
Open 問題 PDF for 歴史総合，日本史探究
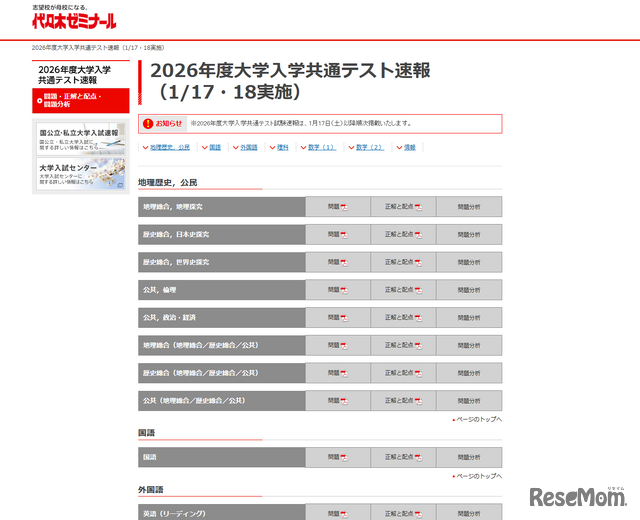(x=338, y=235)
